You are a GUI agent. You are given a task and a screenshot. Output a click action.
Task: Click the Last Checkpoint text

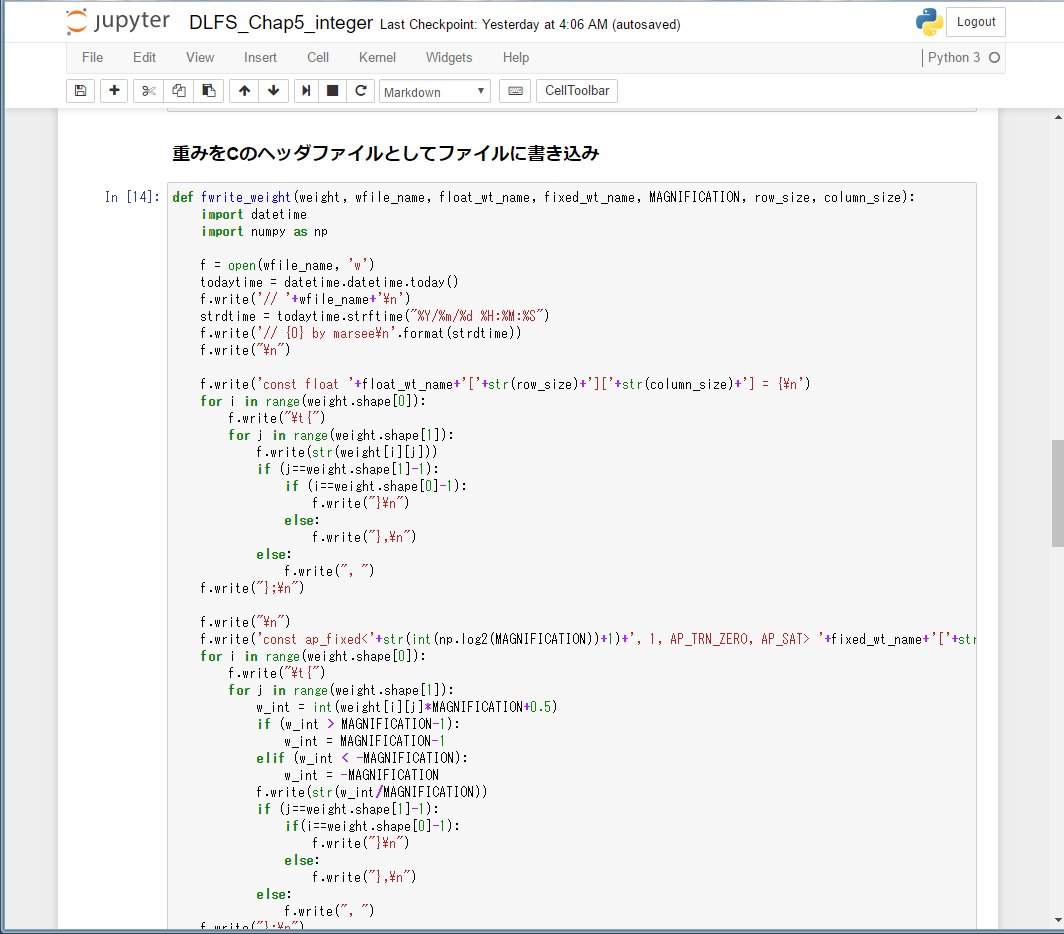click(x=530, y=24)
